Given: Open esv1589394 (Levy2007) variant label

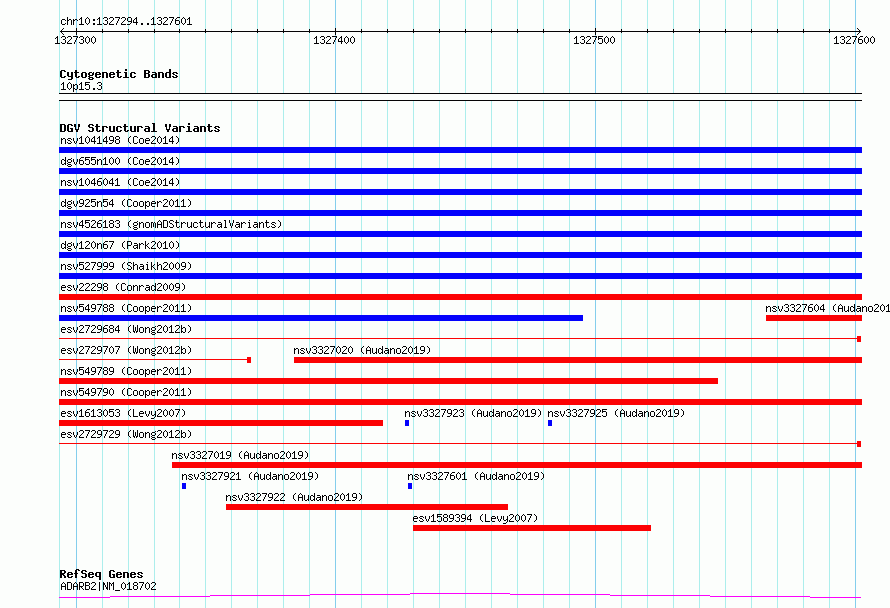Looking at the screenshot, I should click(x=475, y=518).
